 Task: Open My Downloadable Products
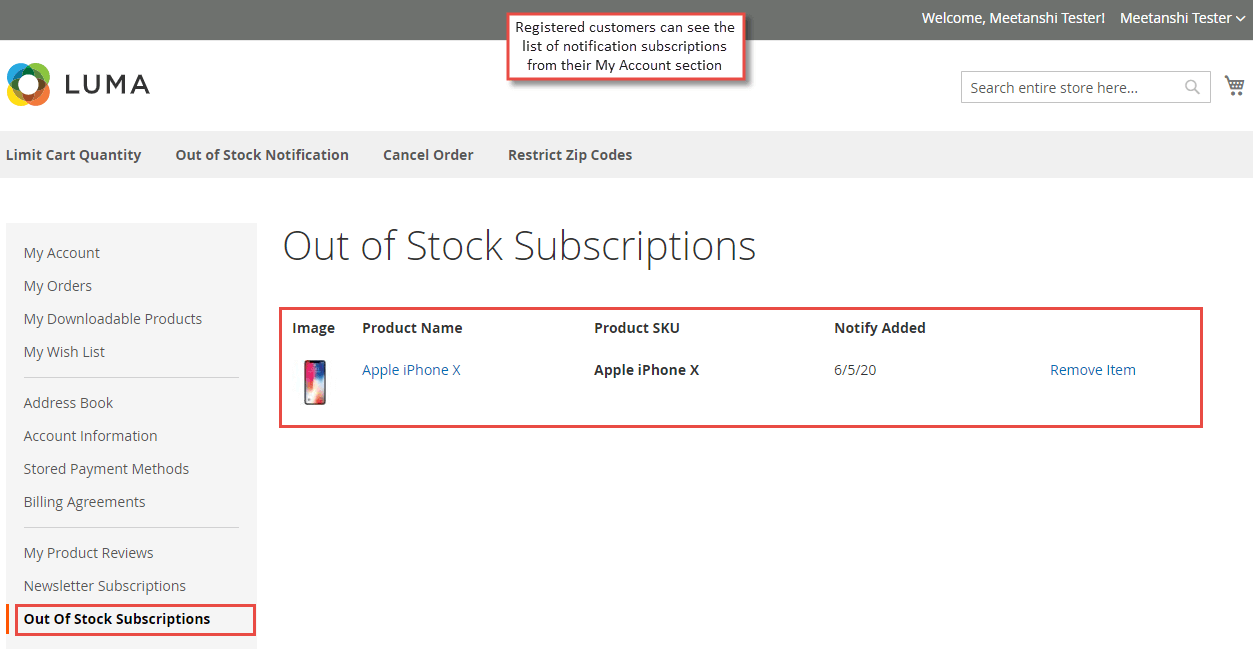click(x=113, y=319)
